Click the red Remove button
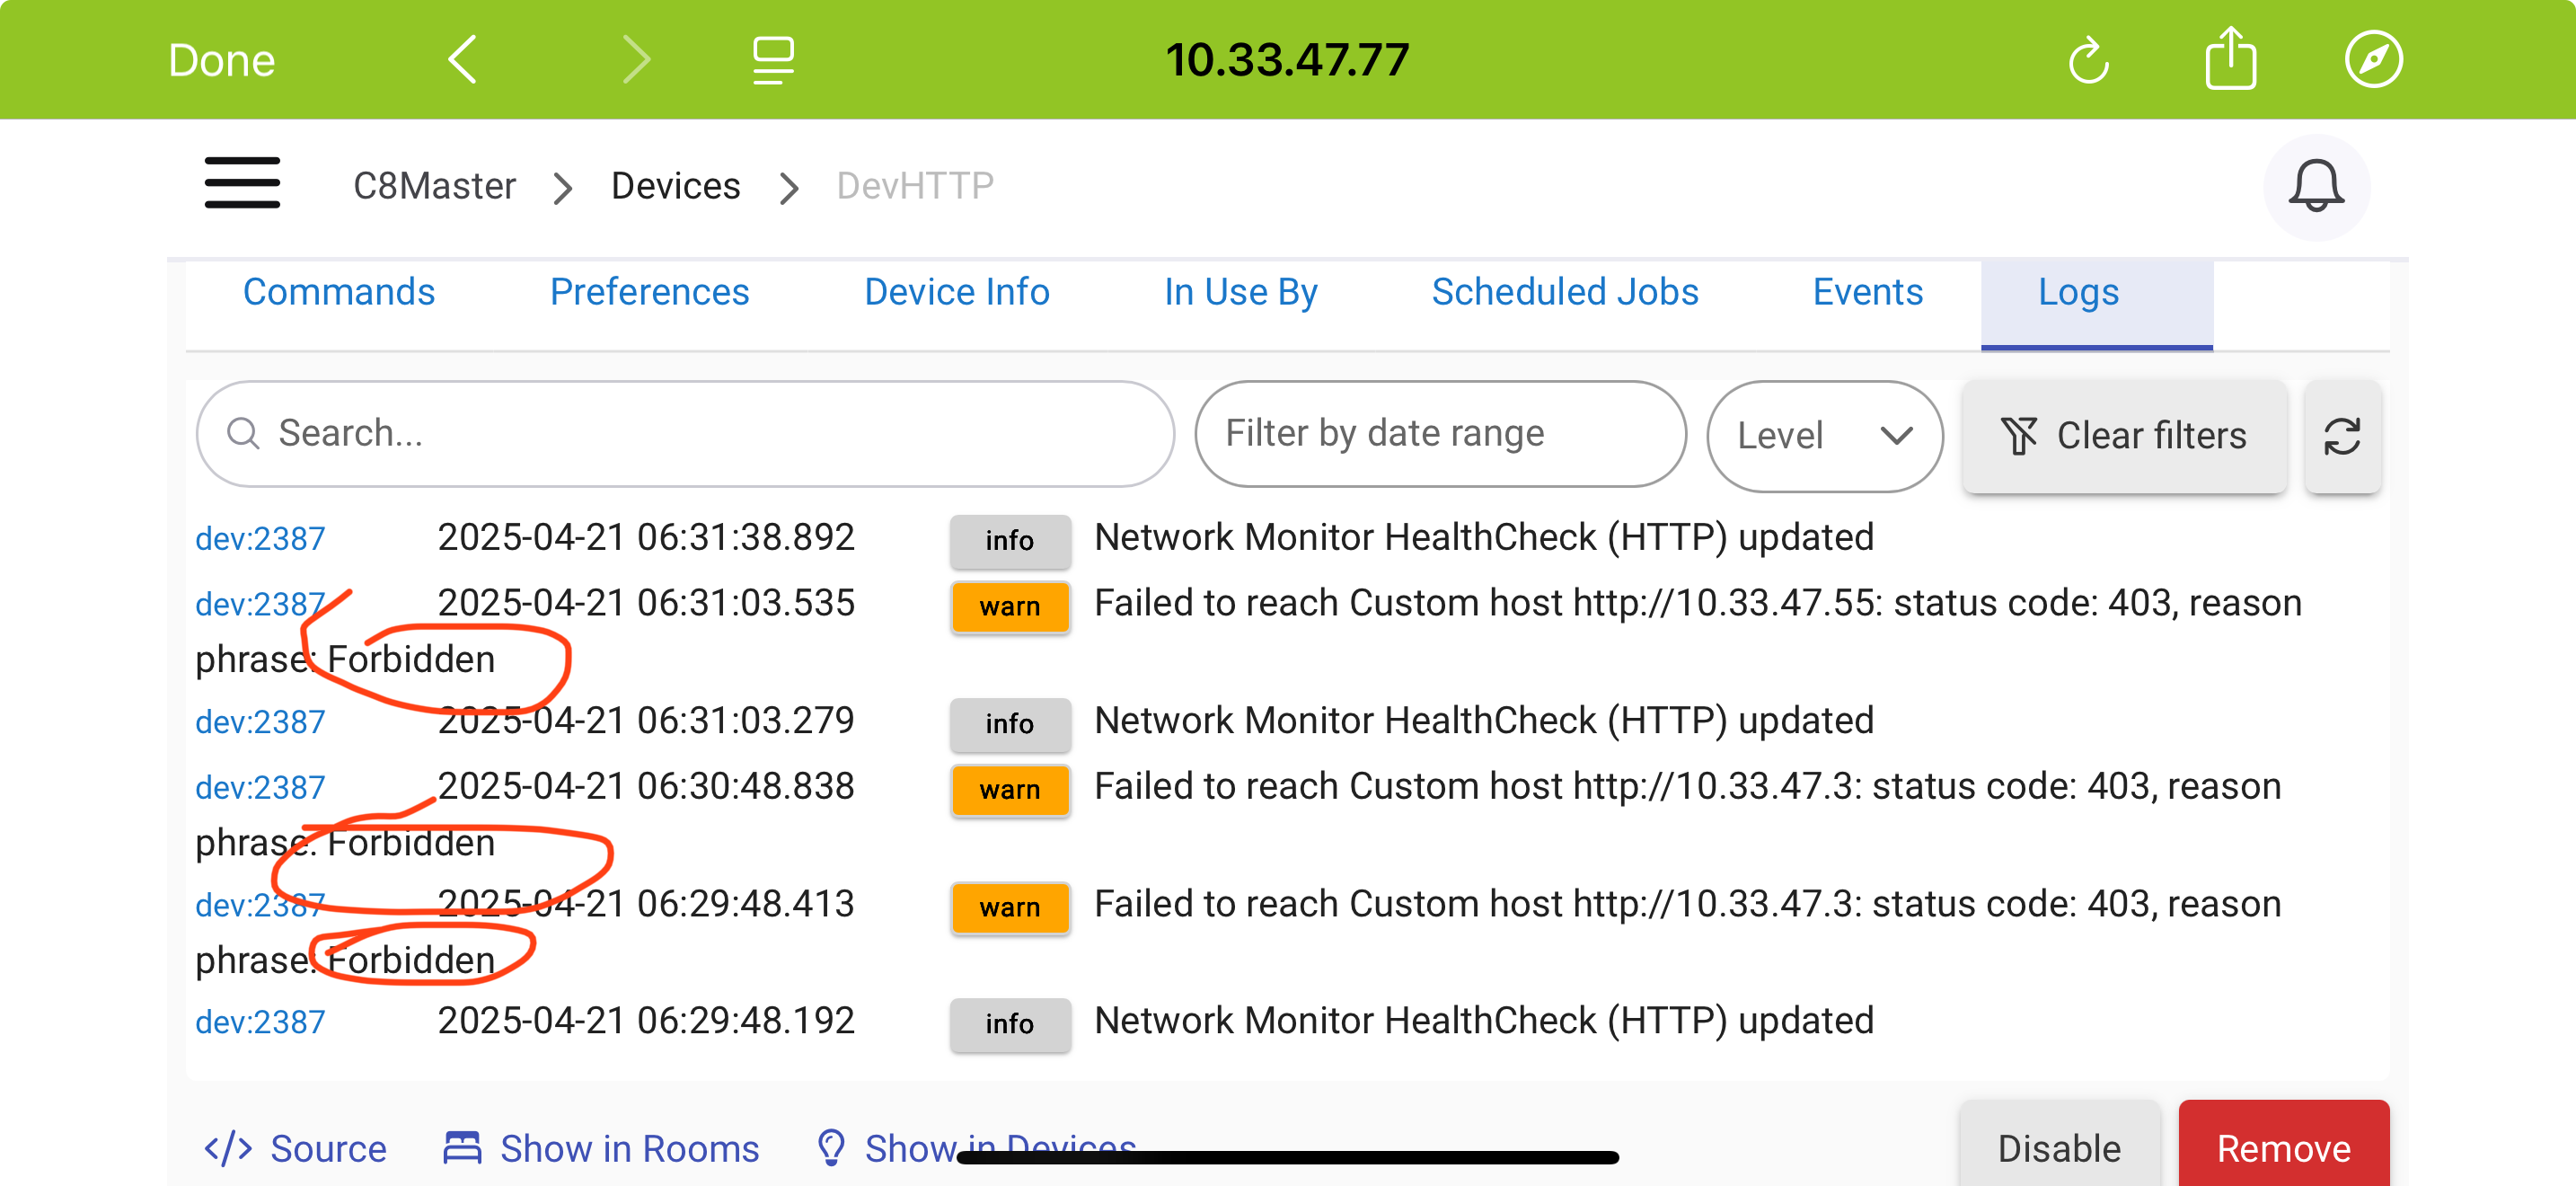This screenshot has height=1186, width=2576. click(2284, 1146)
